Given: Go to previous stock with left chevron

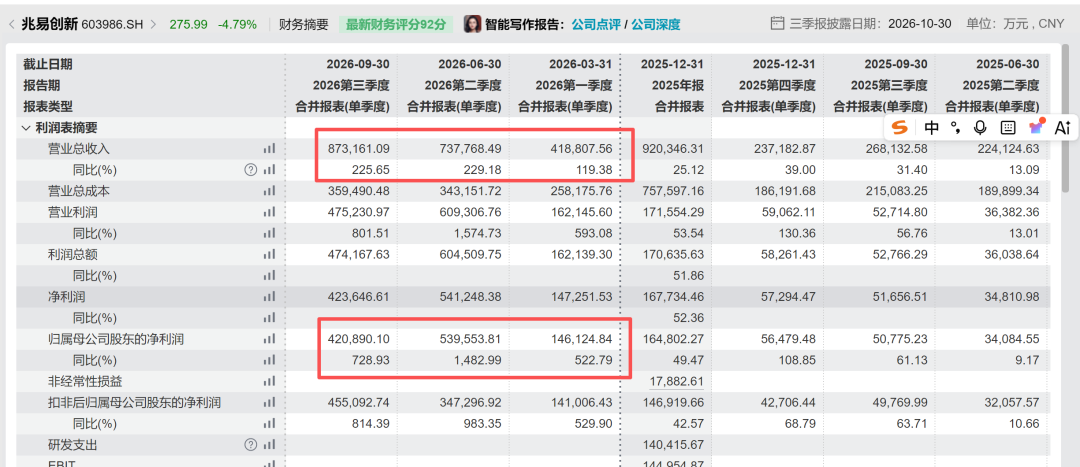Looking at the screenshot, I should [x=12, y=24].
